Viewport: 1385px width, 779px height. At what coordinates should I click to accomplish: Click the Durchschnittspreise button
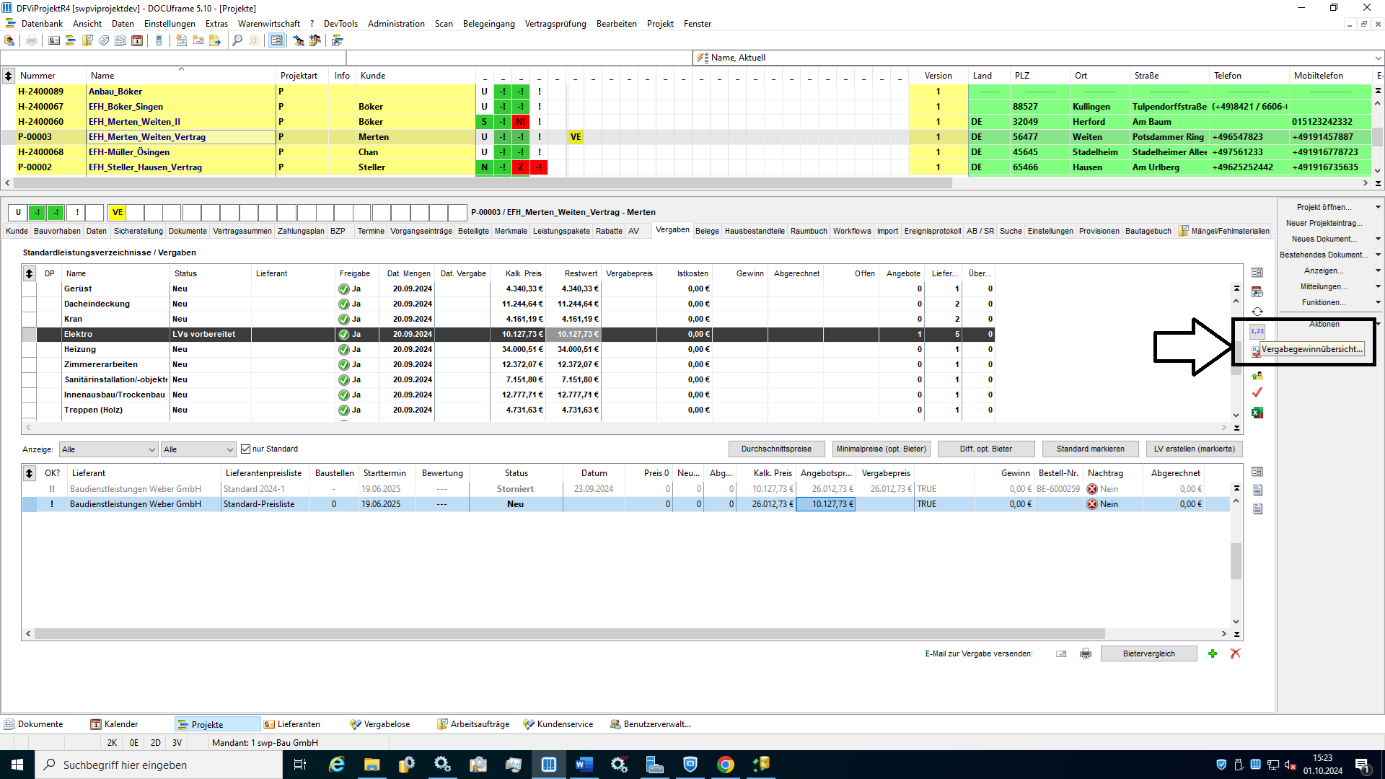coord(776,449)
